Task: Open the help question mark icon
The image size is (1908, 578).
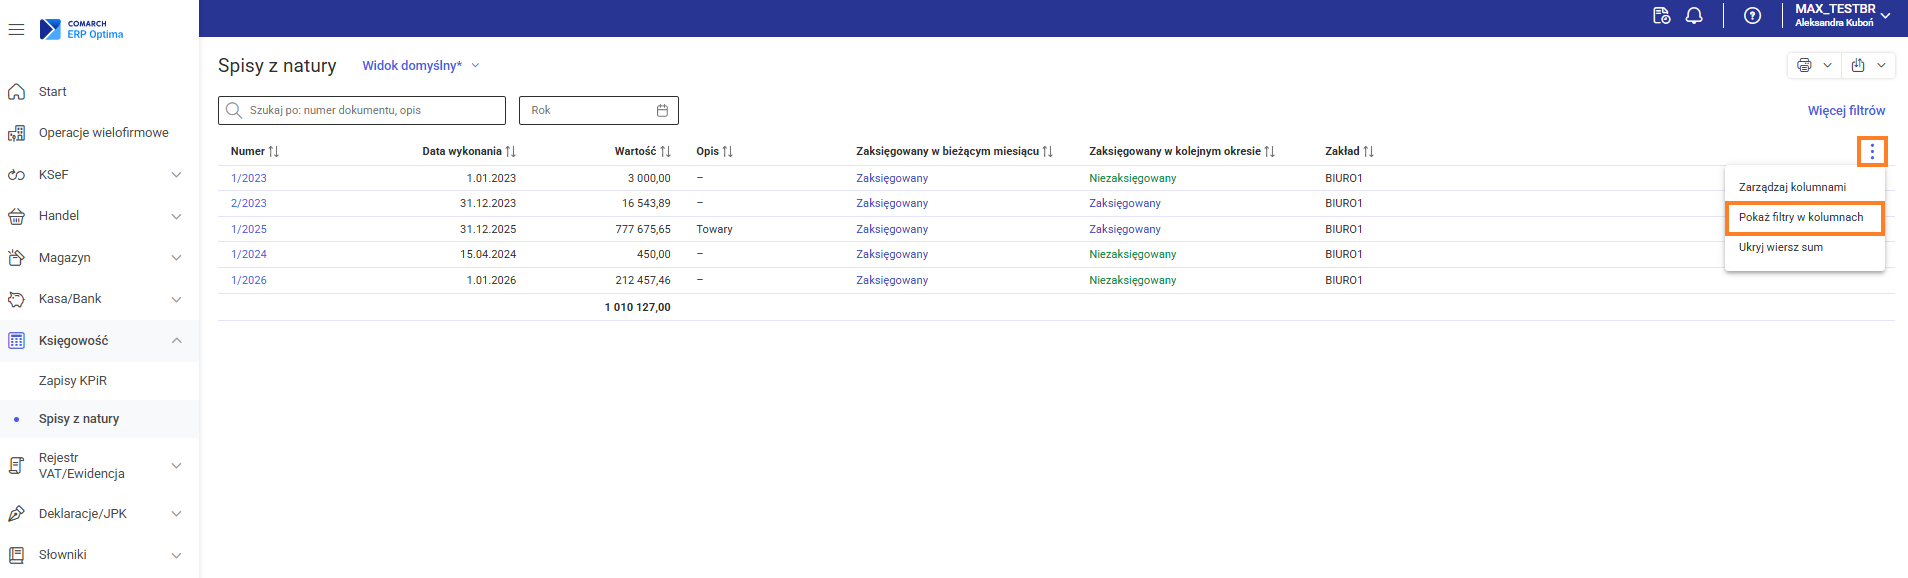Action: point(1752,16)
